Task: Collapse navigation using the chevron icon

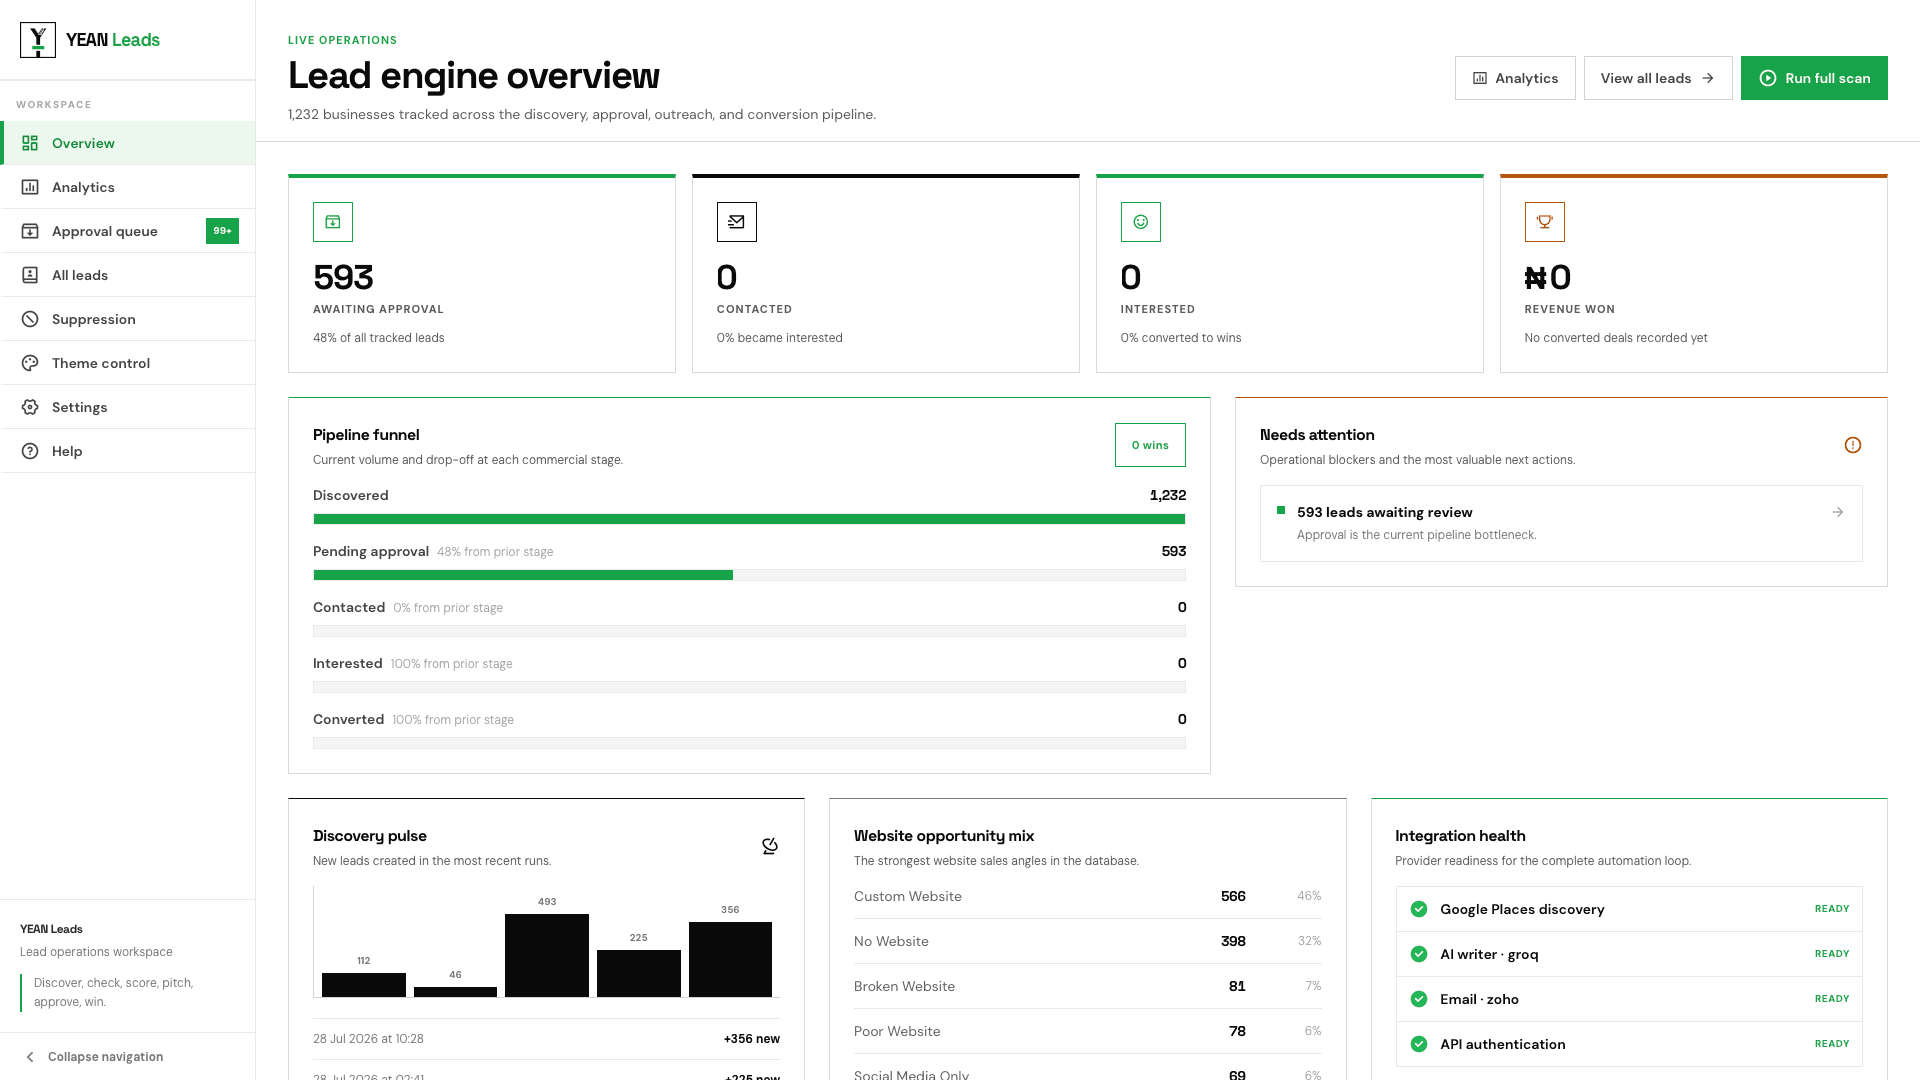Action: (30, 1057)
